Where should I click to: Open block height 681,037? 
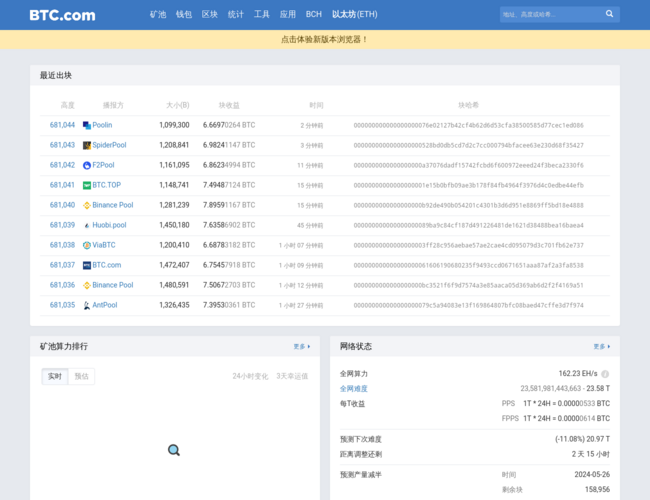62,265
